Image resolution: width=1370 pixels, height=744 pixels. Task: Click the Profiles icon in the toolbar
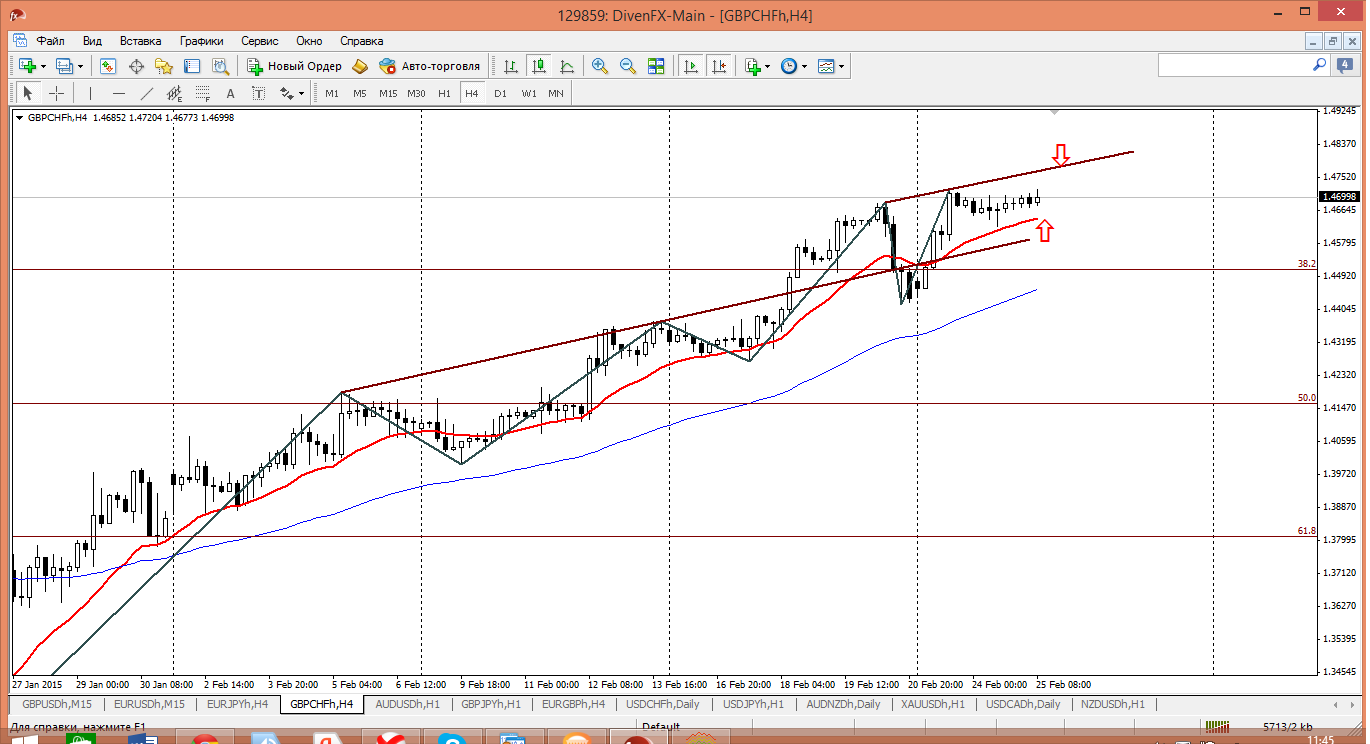65,66
